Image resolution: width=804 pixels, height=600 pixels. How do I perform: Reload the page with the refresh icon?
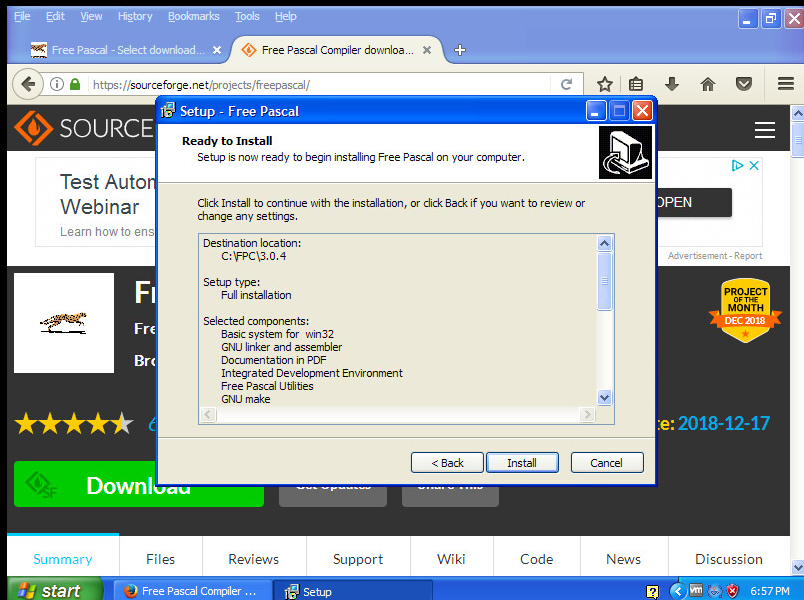566,84
